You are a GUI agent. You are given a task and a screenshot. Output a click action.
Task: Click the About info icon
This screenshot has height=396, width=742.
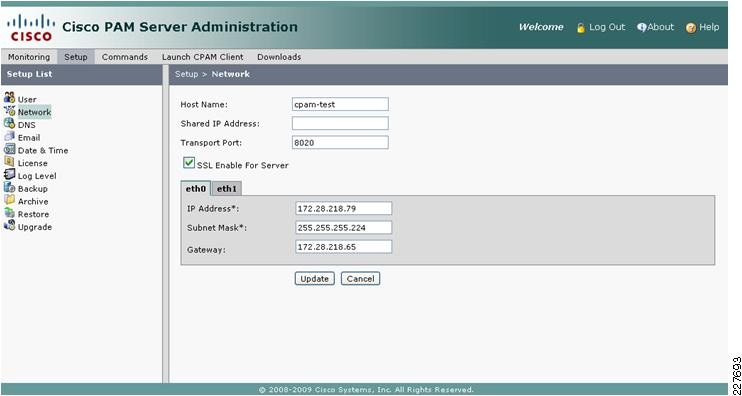[642, 27]
